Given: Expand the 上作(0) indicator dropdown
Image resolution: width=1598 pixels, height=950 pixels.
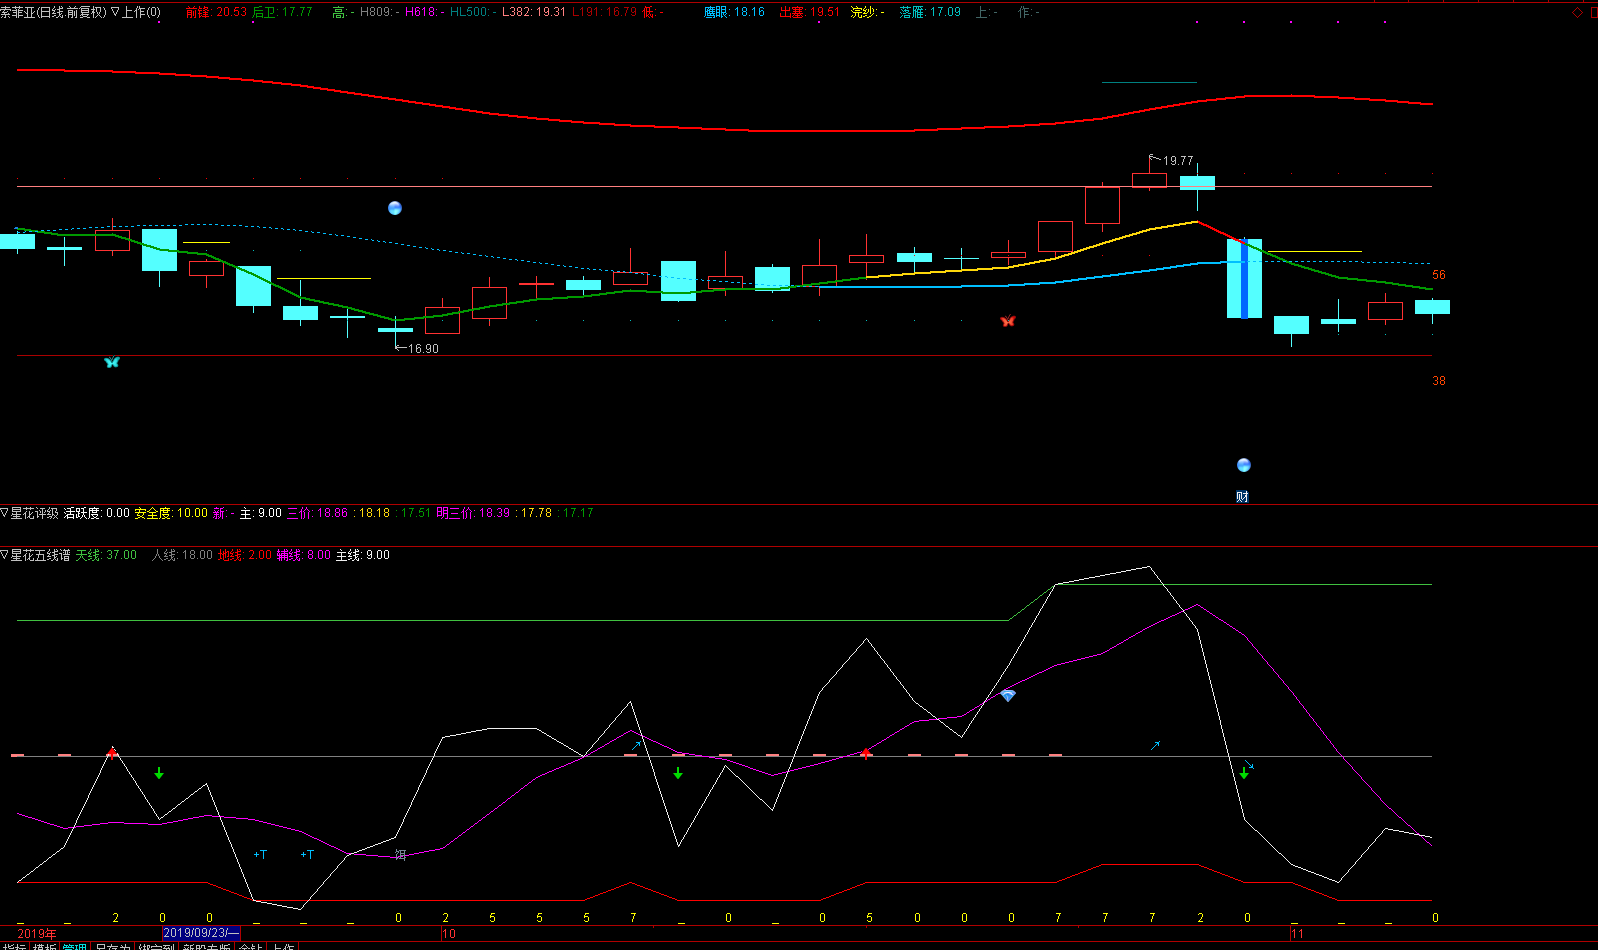Looking at the screenshot, I should [115, 12].
